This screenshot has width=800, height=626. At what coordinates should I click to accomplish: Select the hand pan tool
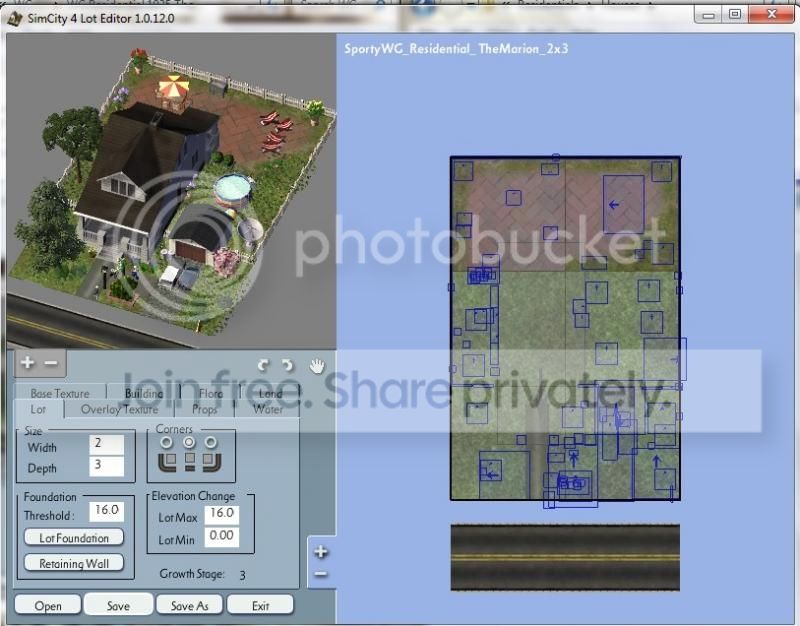[317, 365]
